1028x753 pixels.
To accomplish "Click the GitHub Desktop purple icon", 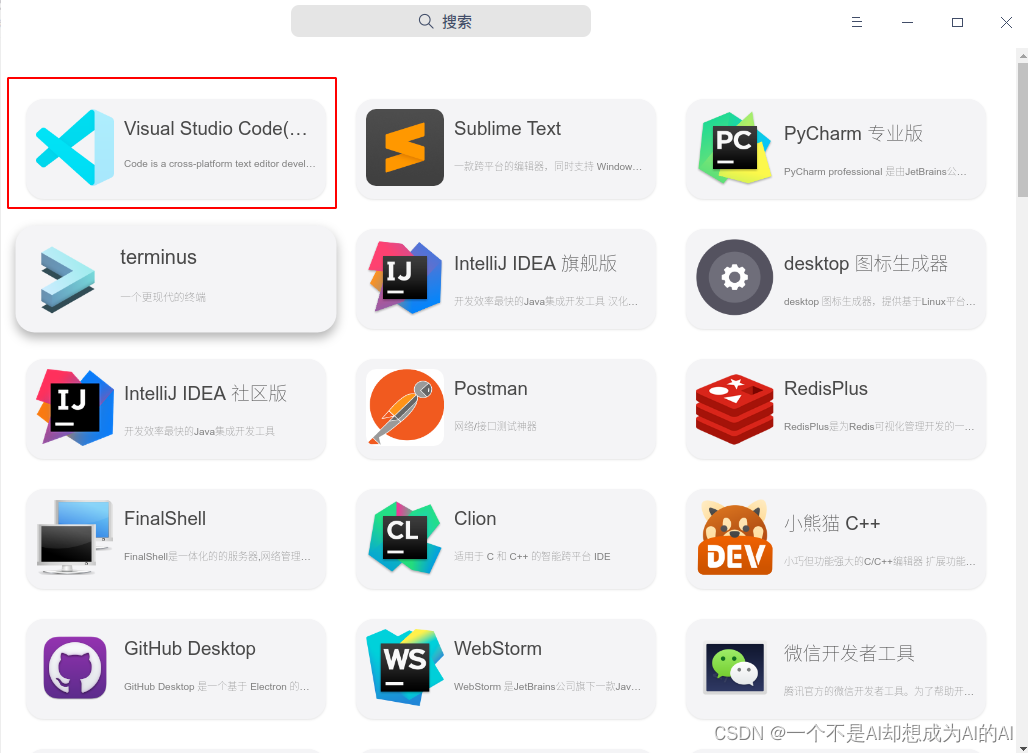I will click(x=75, y=667).
